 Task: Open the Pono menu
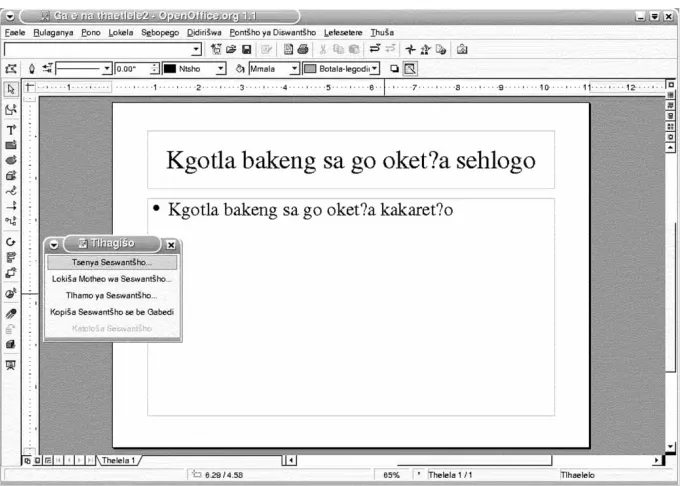(x=90, y=33)
